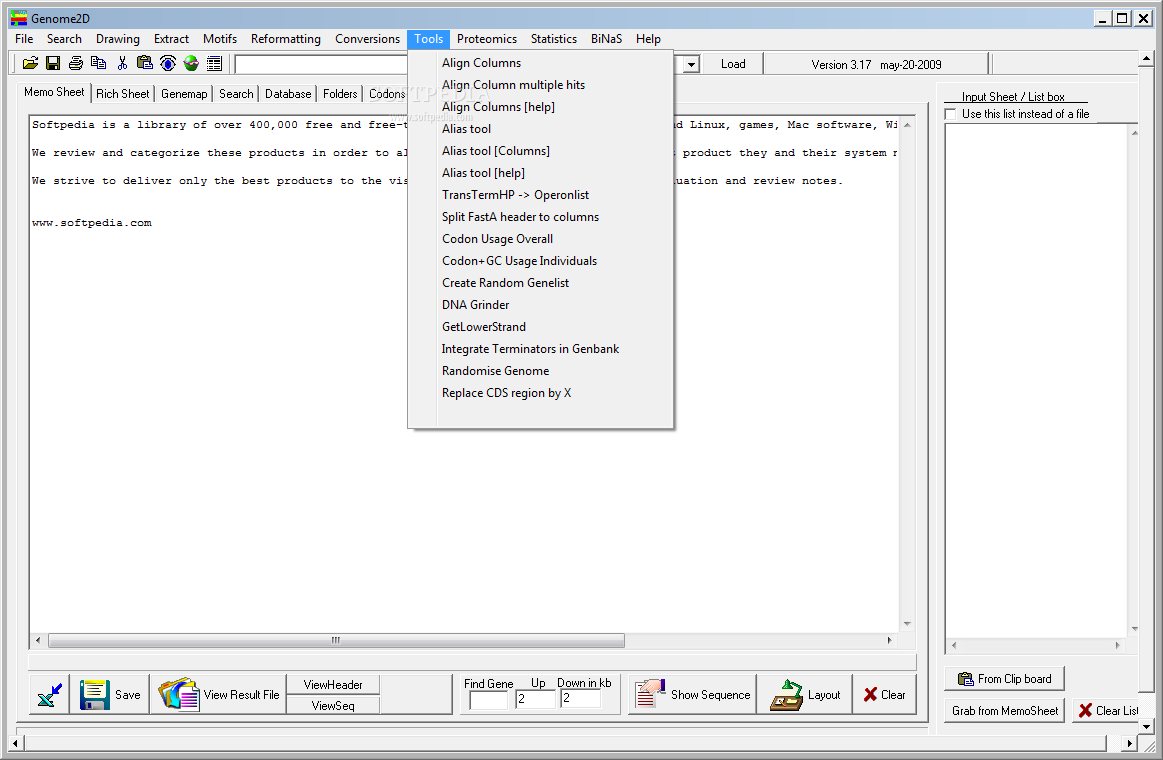The width and height of the screenshot is (1163, 760).
Task: Choose Split FastA header to columns
Action: click(541, 217)
